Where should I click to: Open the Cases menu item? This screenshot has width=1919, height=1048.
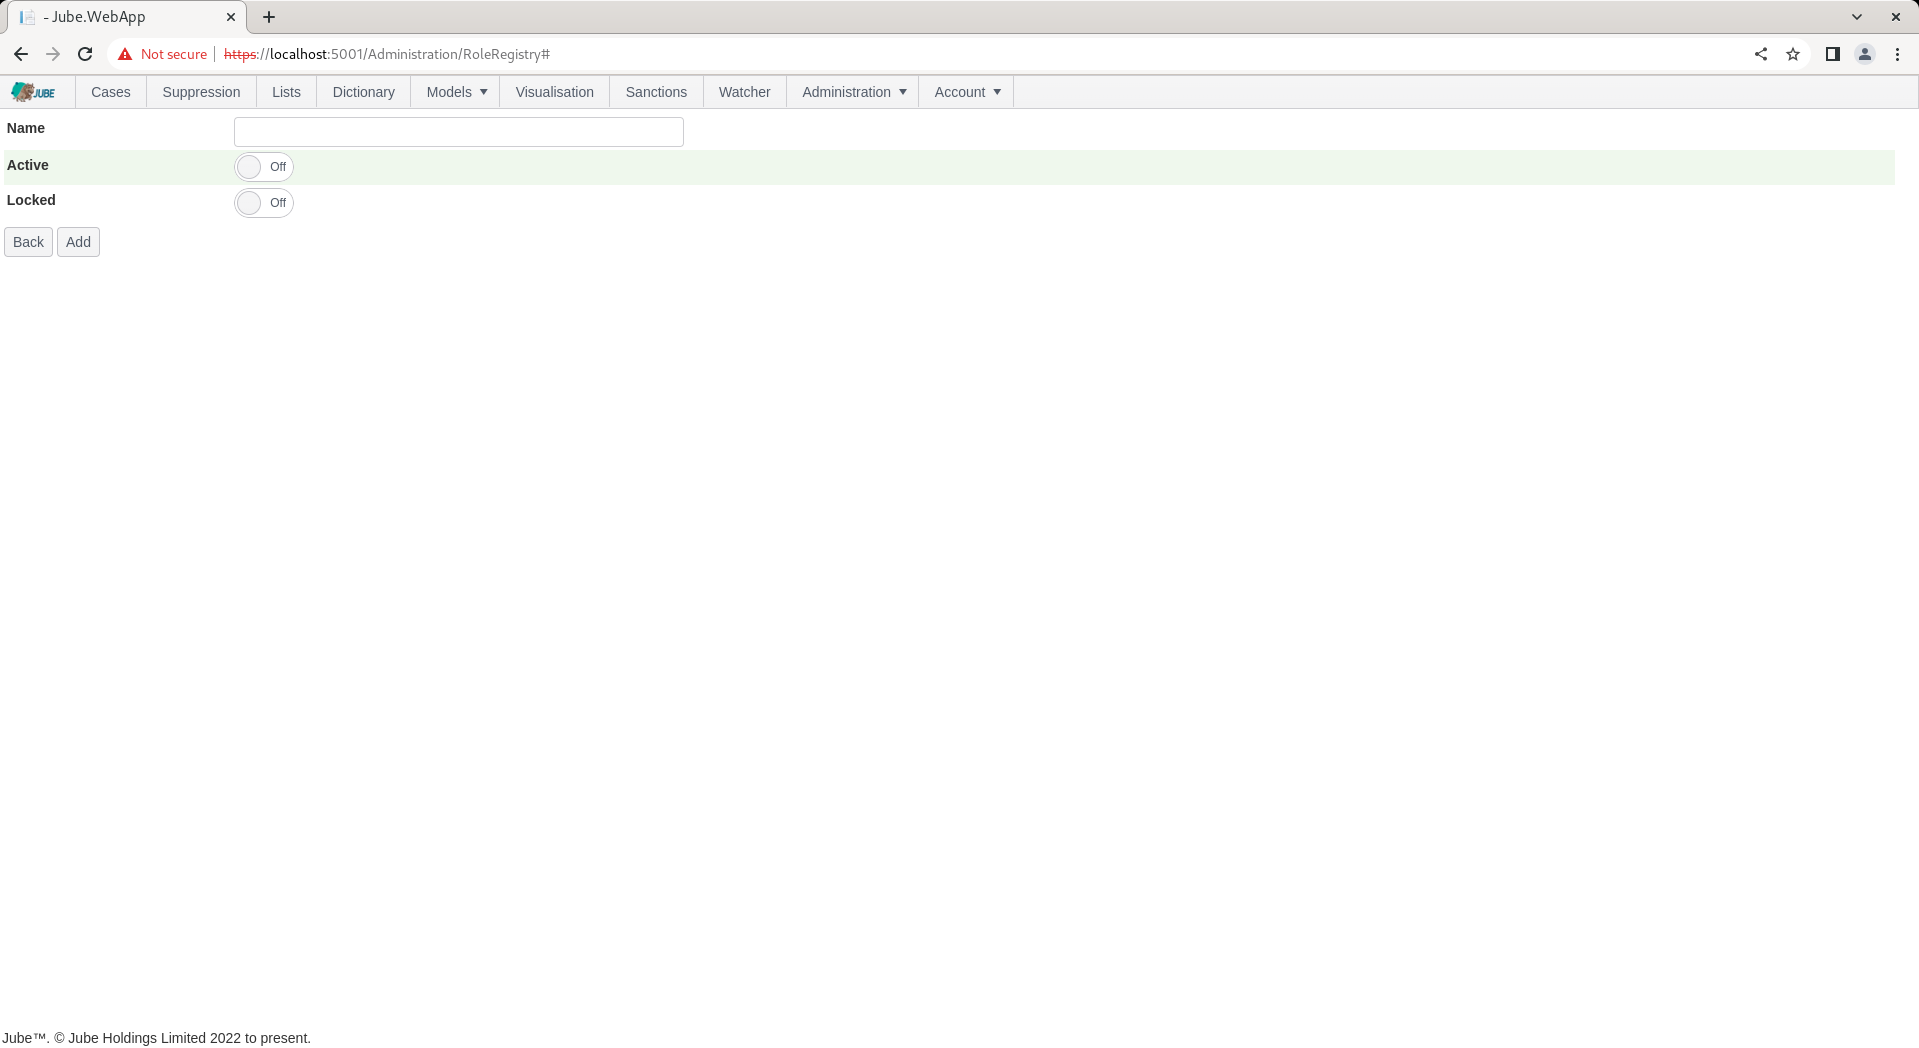pos(111,92)
